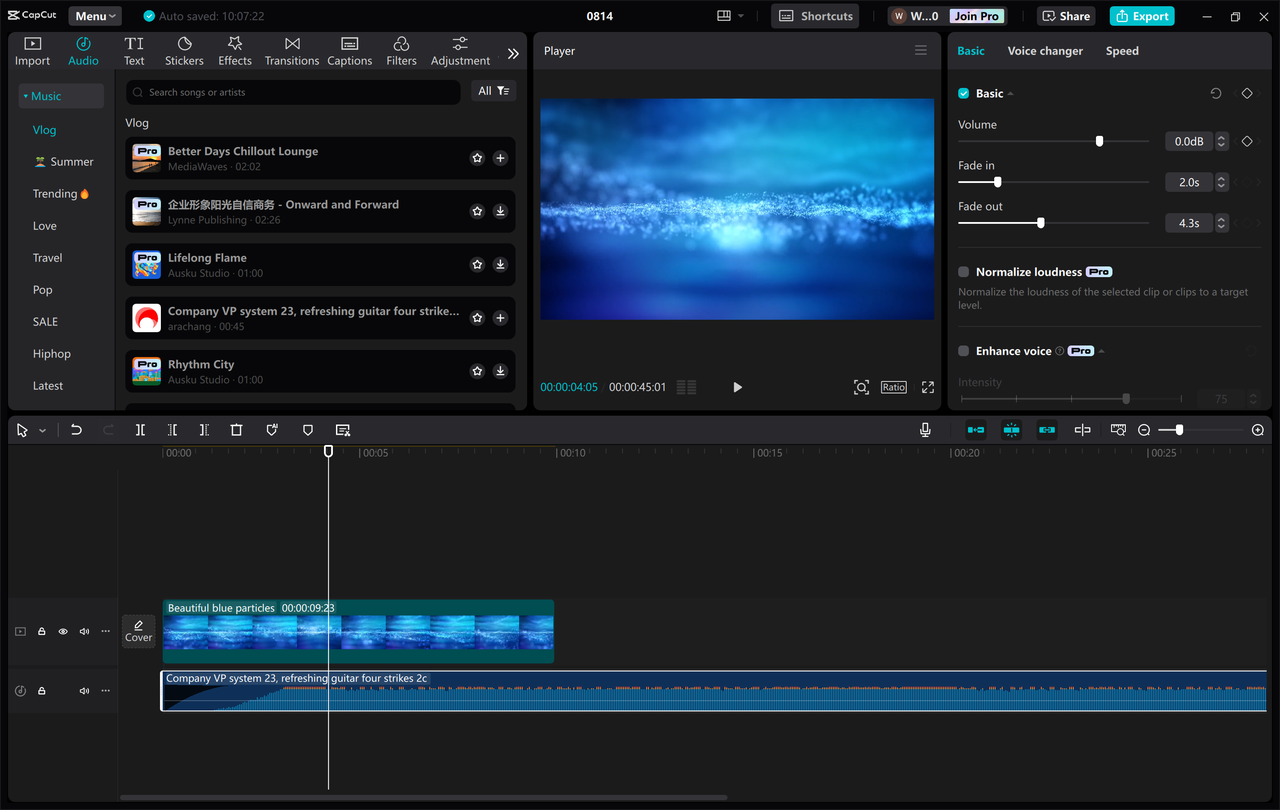Screen dimensions: 1280x810
Task: Click the Zoom in icon on the timeline
Action: pos(1257,430)
